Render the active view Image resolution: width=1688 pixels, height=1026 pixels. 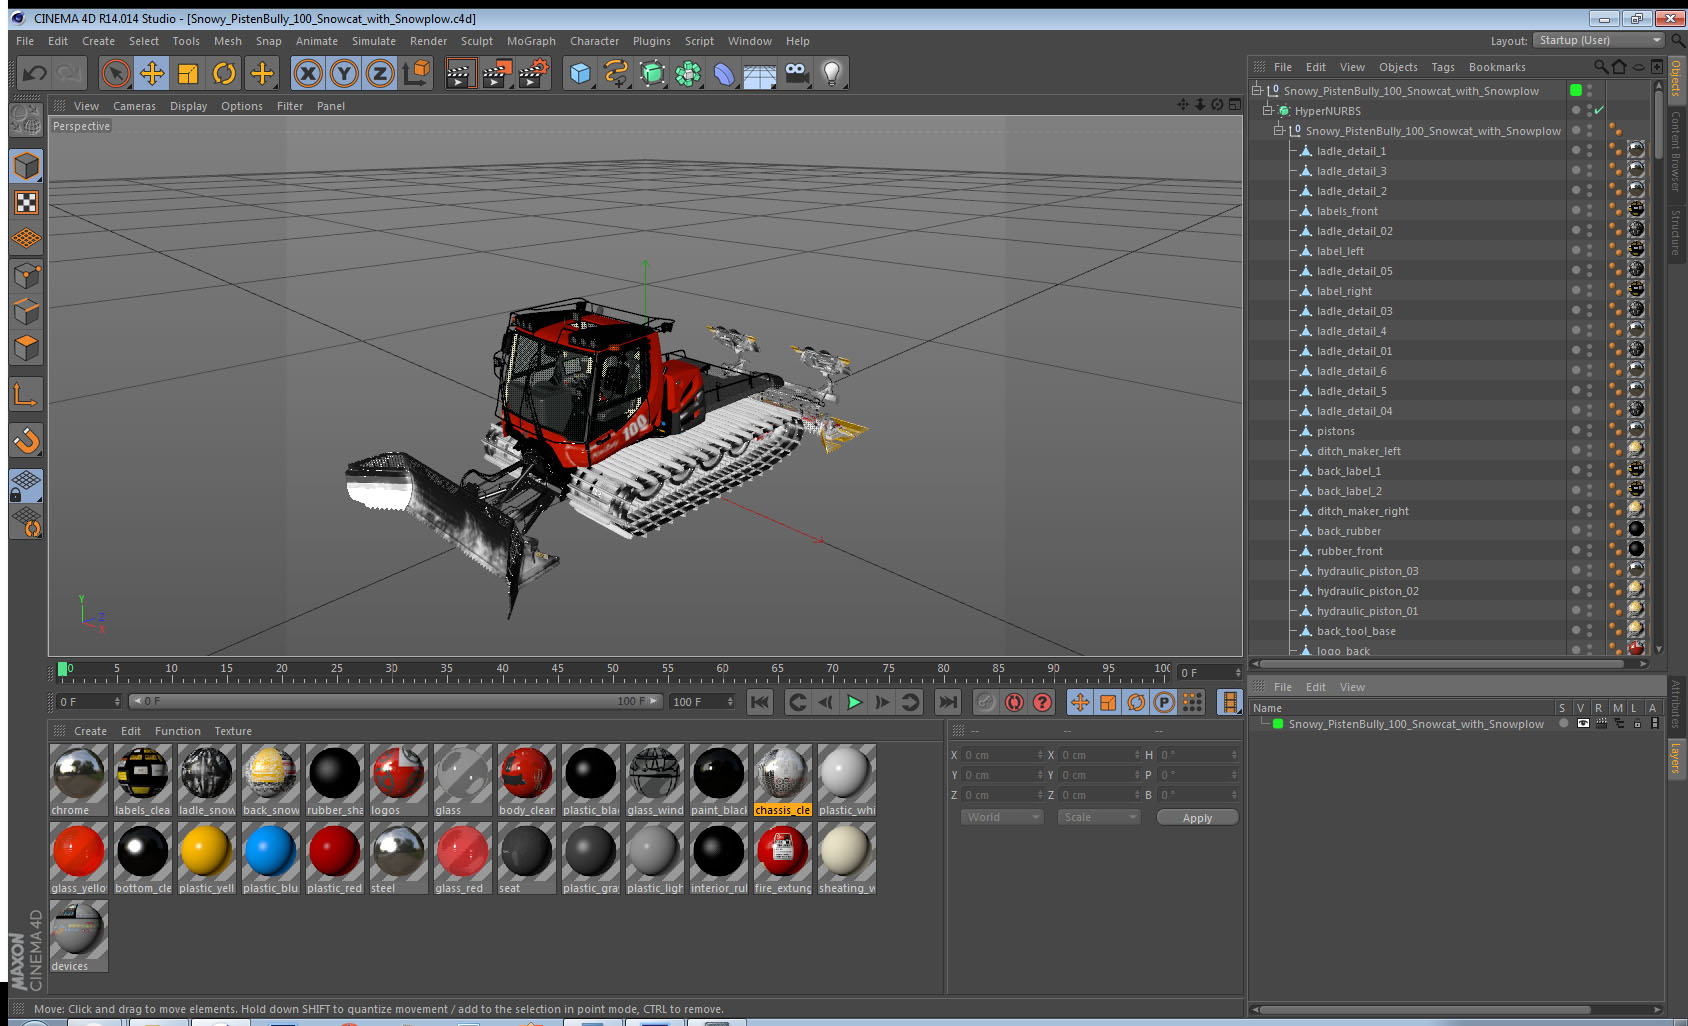(x=460, y=73)
